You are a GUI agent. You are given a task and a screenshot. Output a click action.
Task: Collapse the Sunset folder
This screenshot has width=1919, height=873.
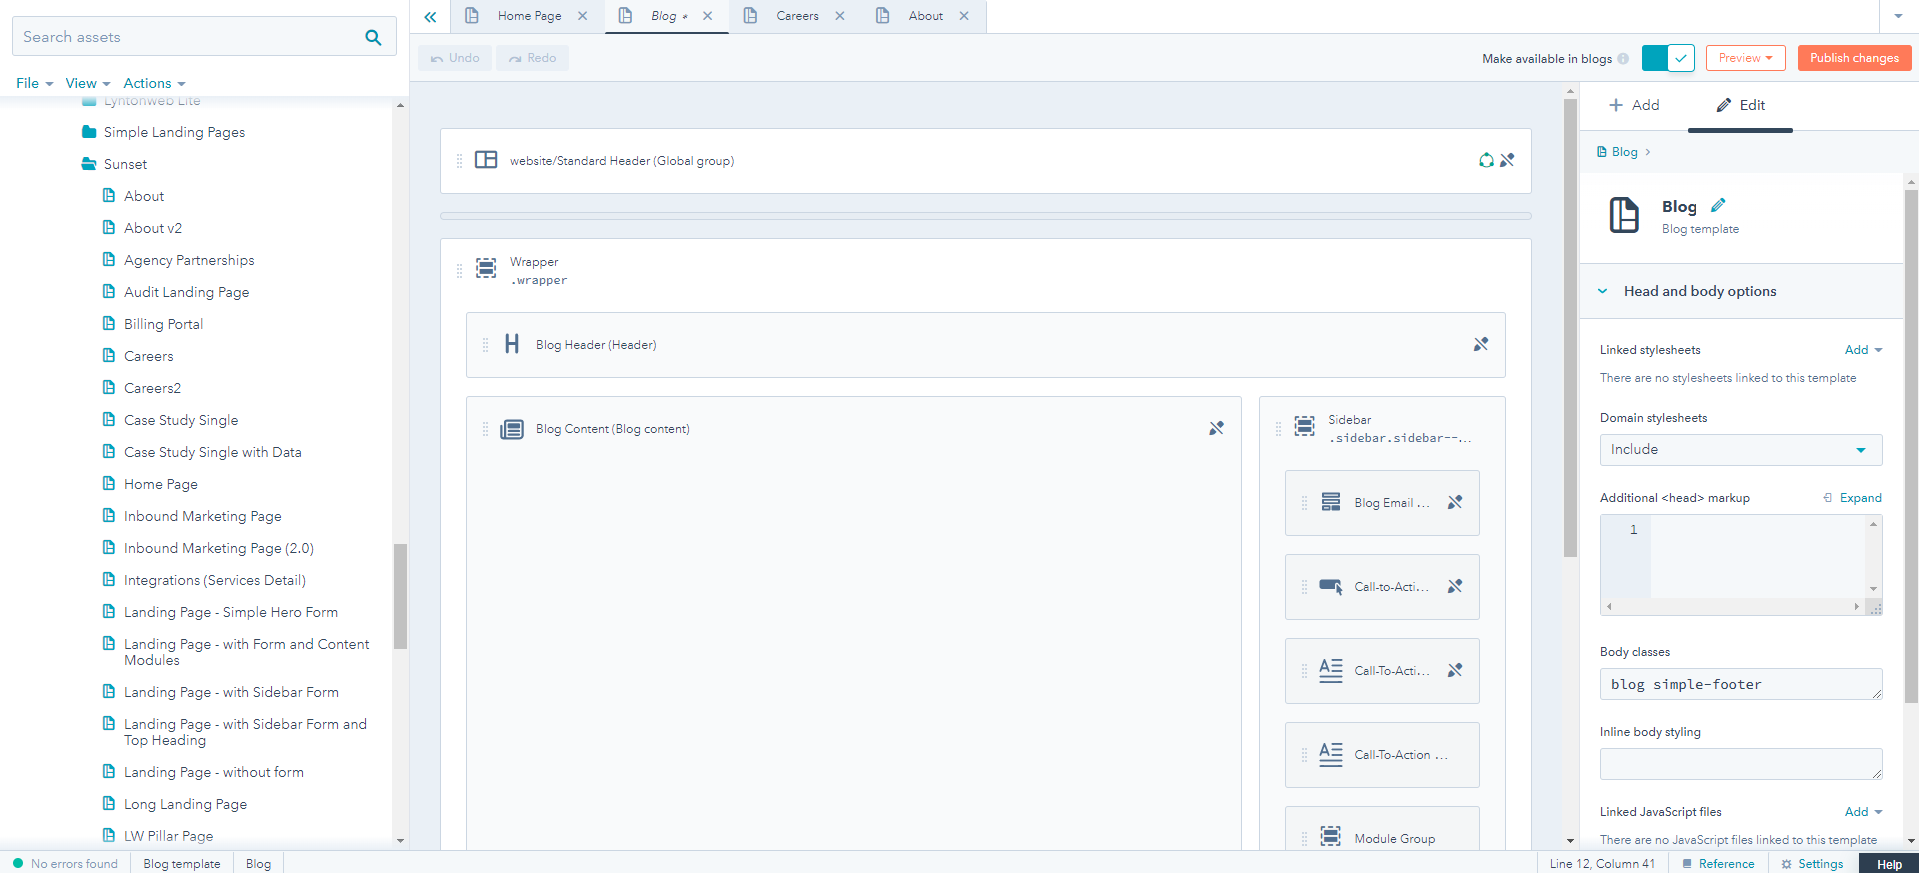click(x=89, y=164)
